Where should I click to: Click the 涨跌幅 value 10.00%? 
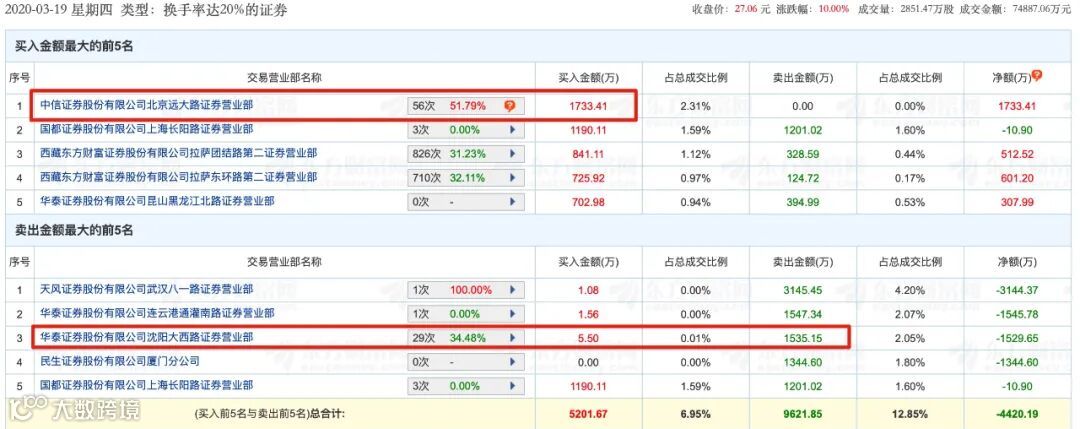pyautogui.click(x=832, y=10)
